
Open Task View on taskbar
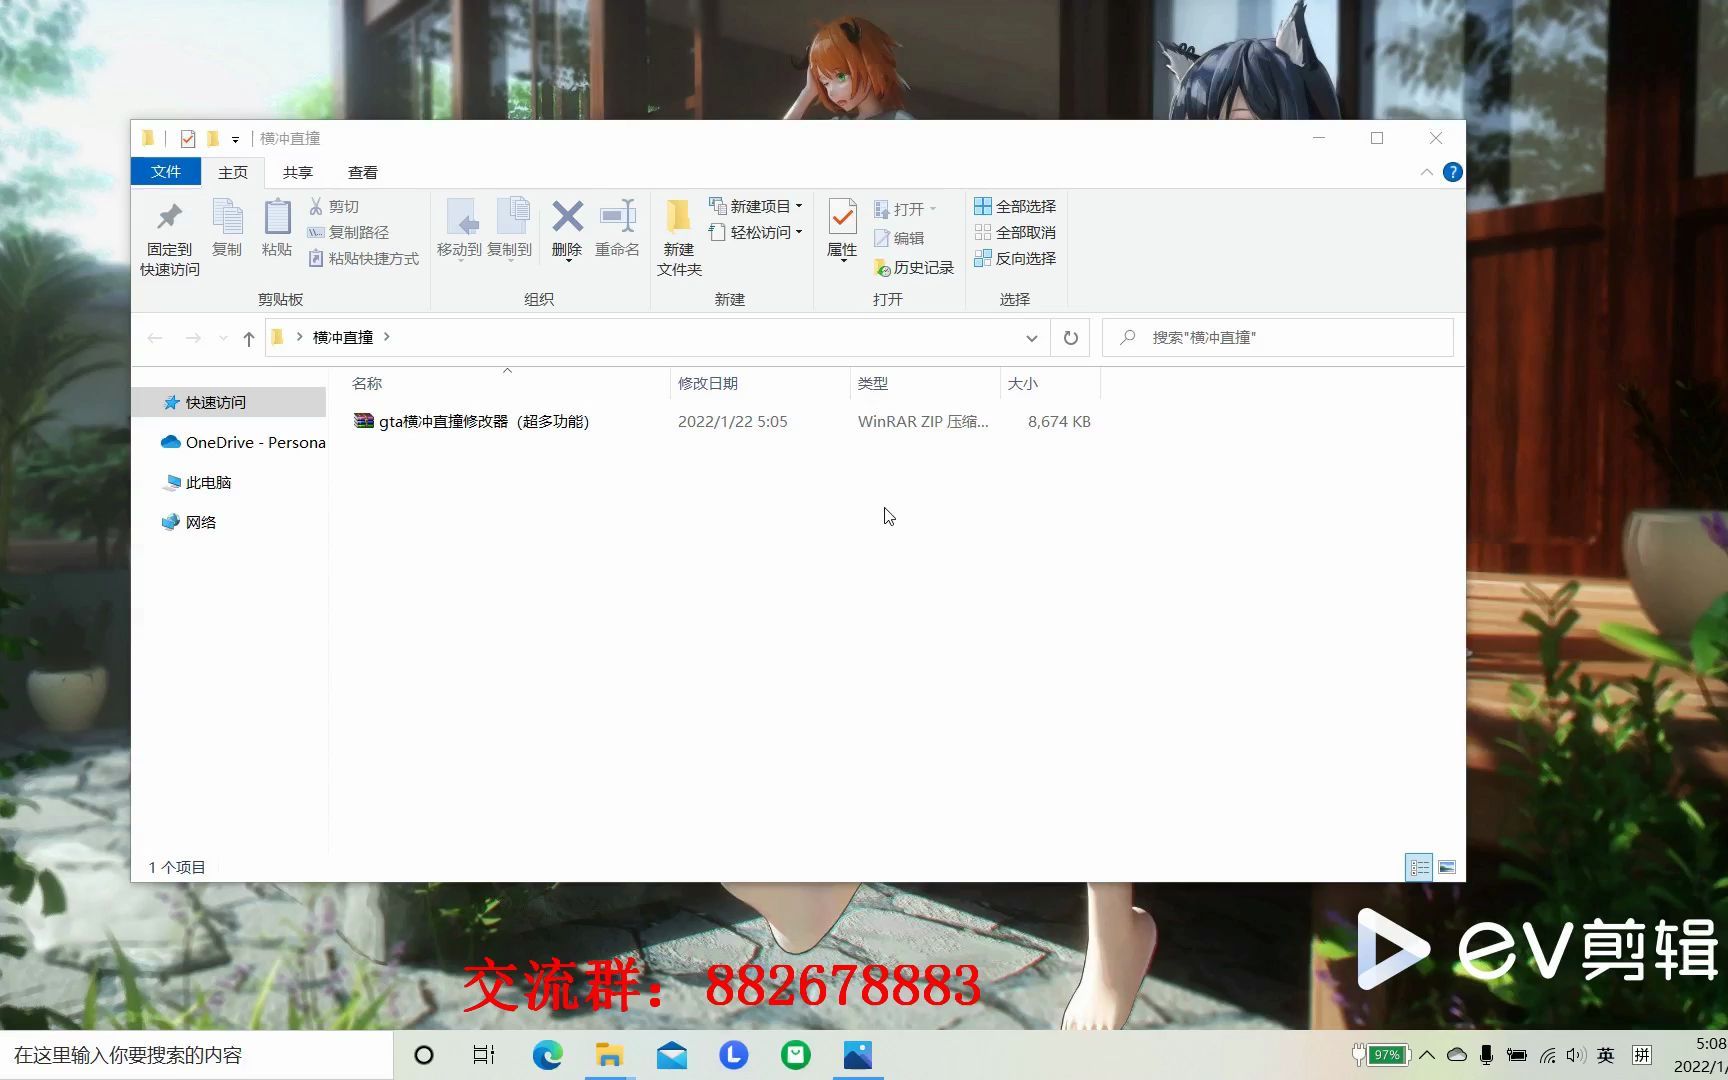[x=484, y=1055]
